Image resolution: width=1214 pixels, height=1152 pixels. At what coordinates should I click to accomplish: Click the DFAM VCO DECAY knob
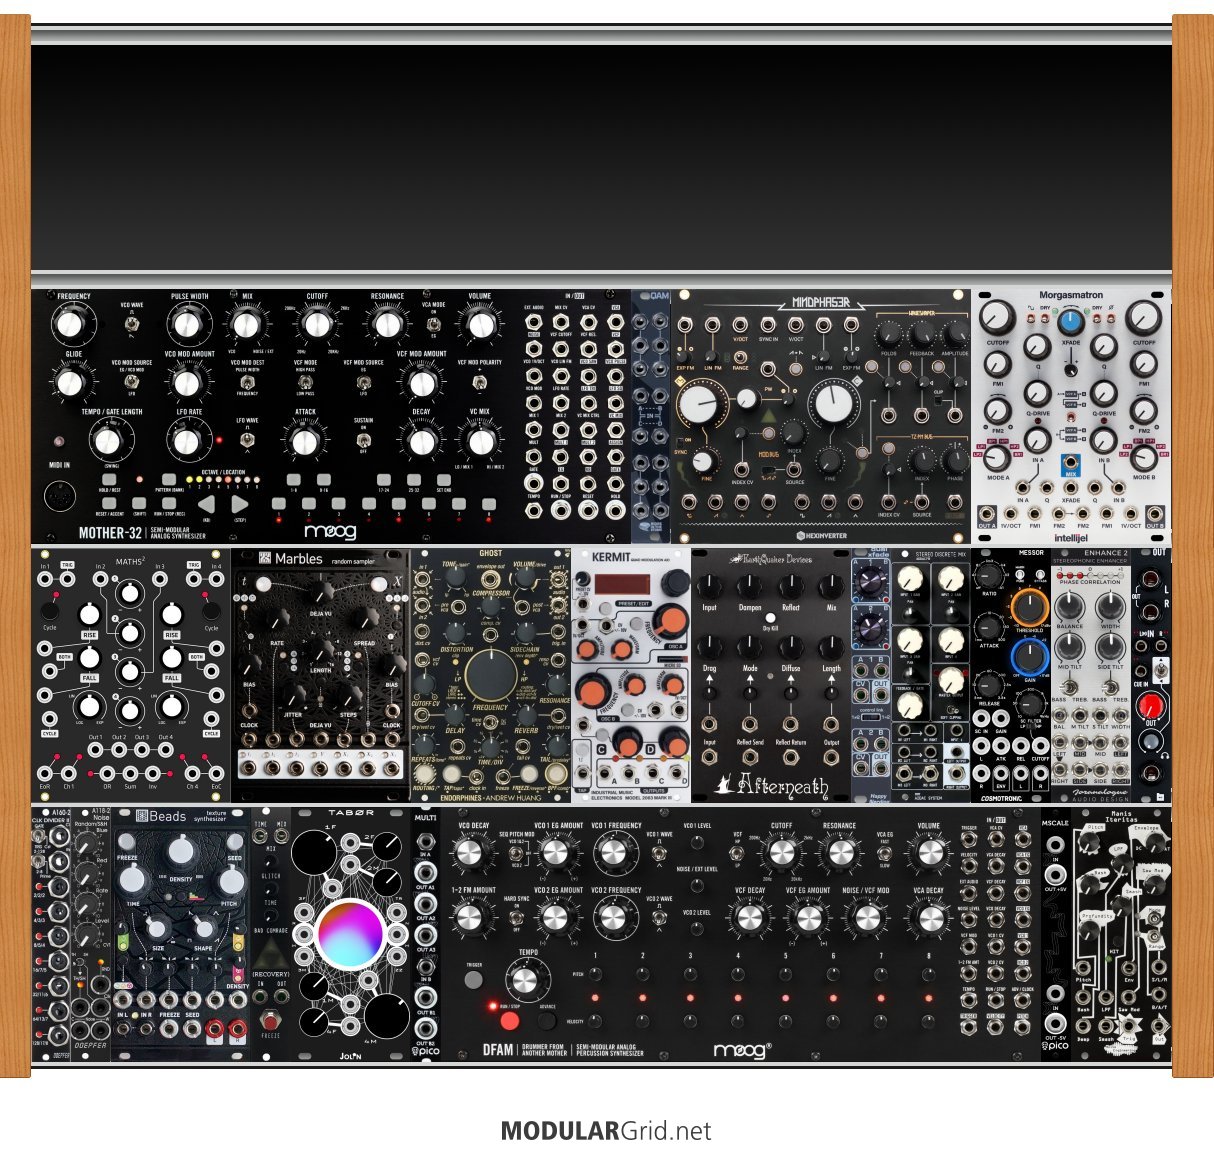[470, 854]
